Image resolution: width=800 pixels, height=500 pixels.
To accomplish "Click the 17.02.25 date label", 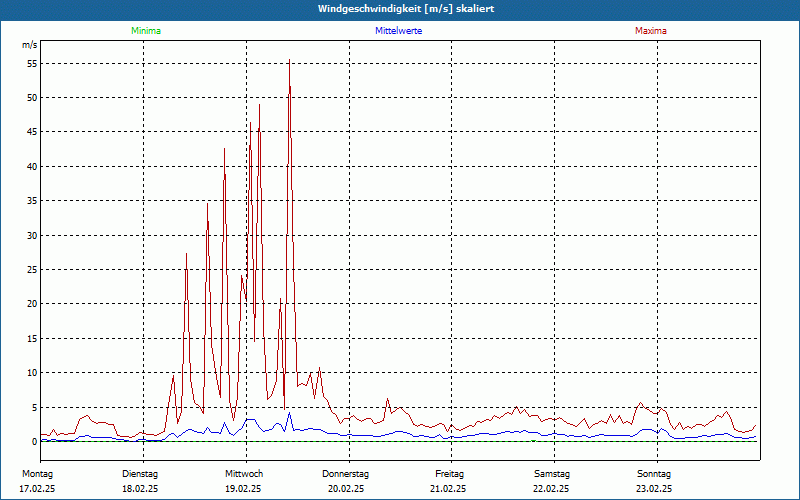I will (x=37, y=489).
